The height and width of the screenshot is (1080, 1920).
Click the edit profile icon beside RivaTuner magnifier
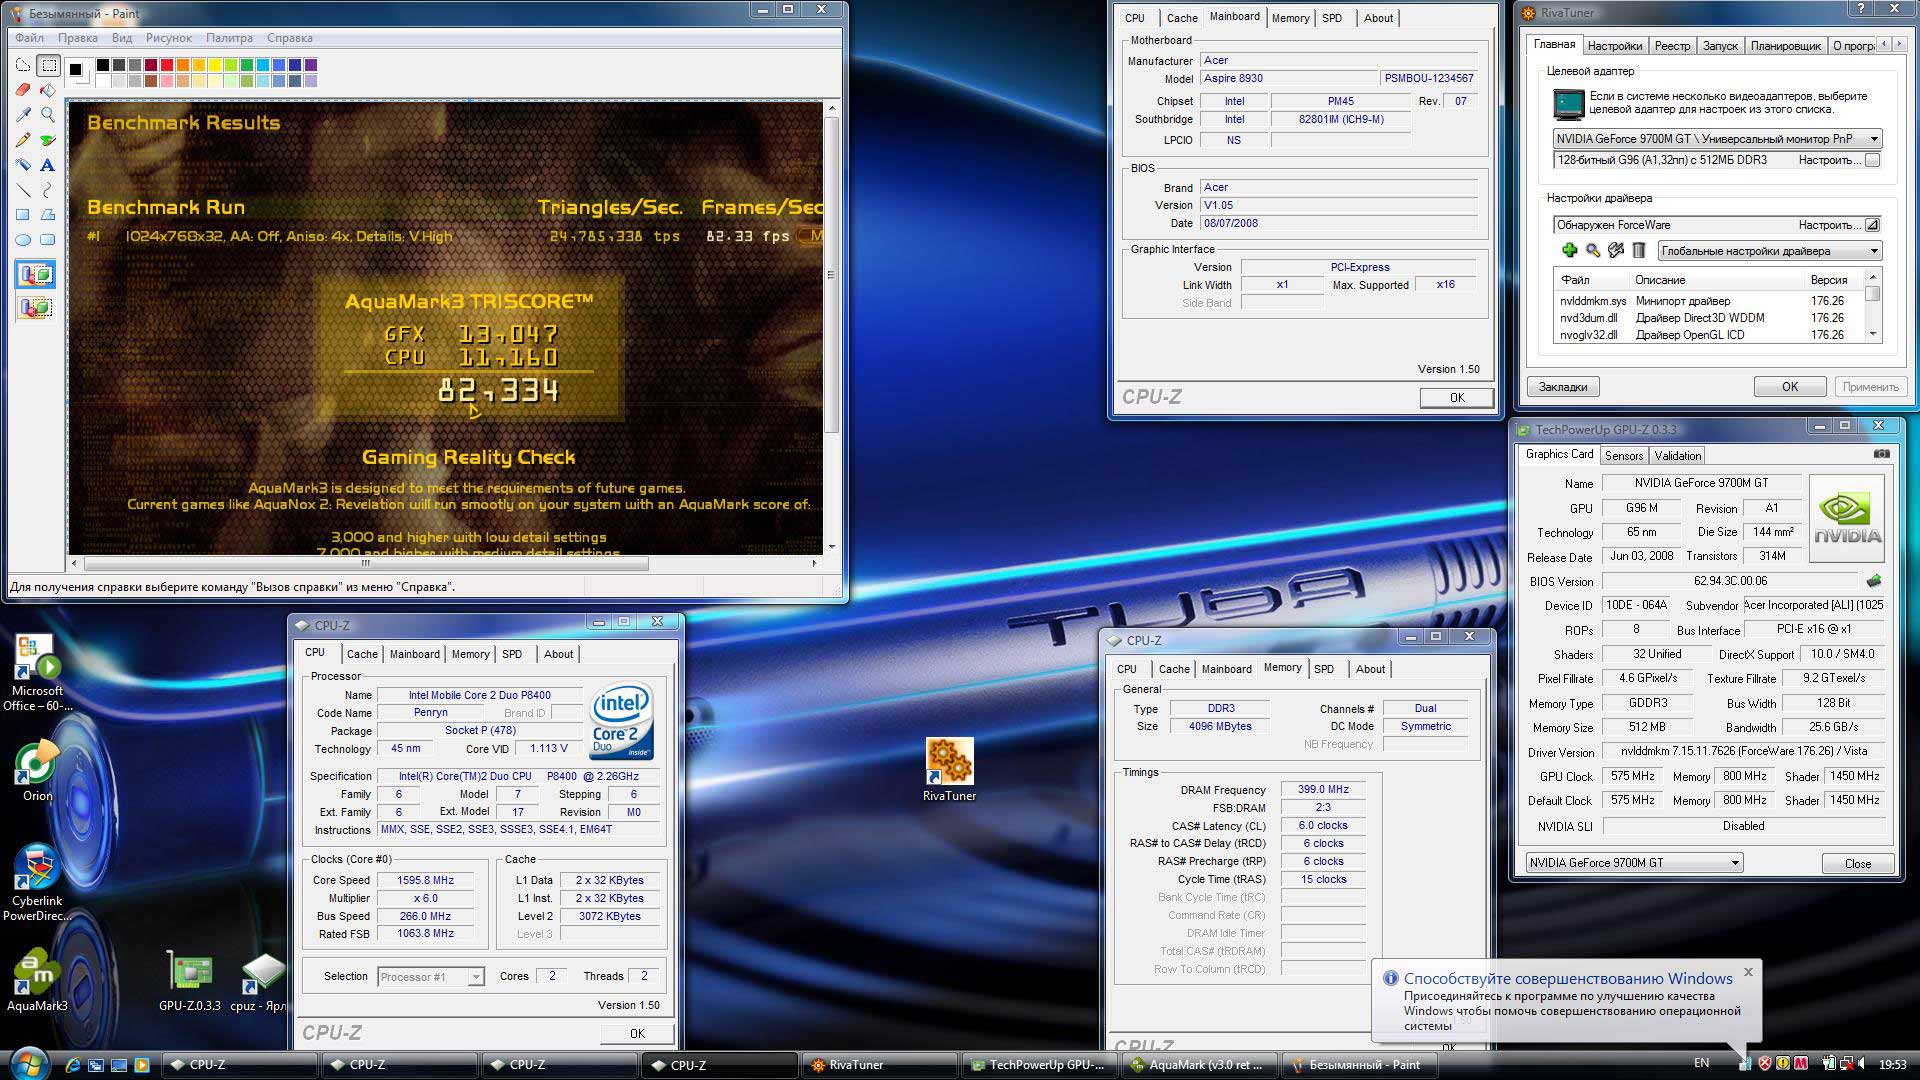[1615, 251]
